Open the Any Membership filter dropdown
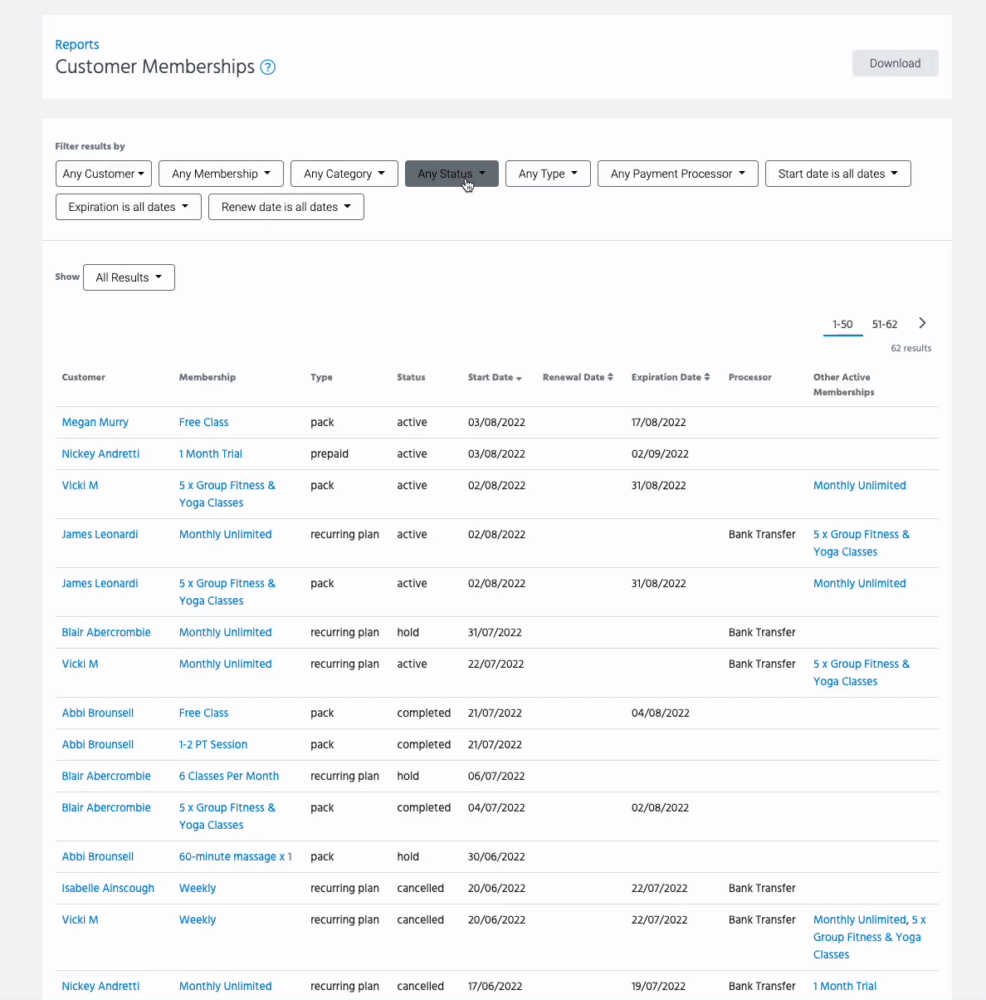The image size is (986, 1000). (x=221, y=174)
